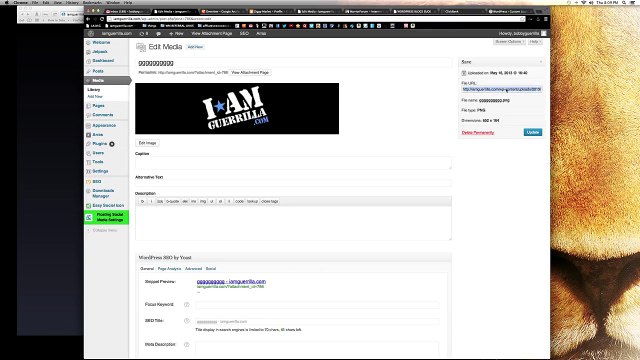Open the updates icon in the admin bar

pyautogui.click(x=144, y=33)
